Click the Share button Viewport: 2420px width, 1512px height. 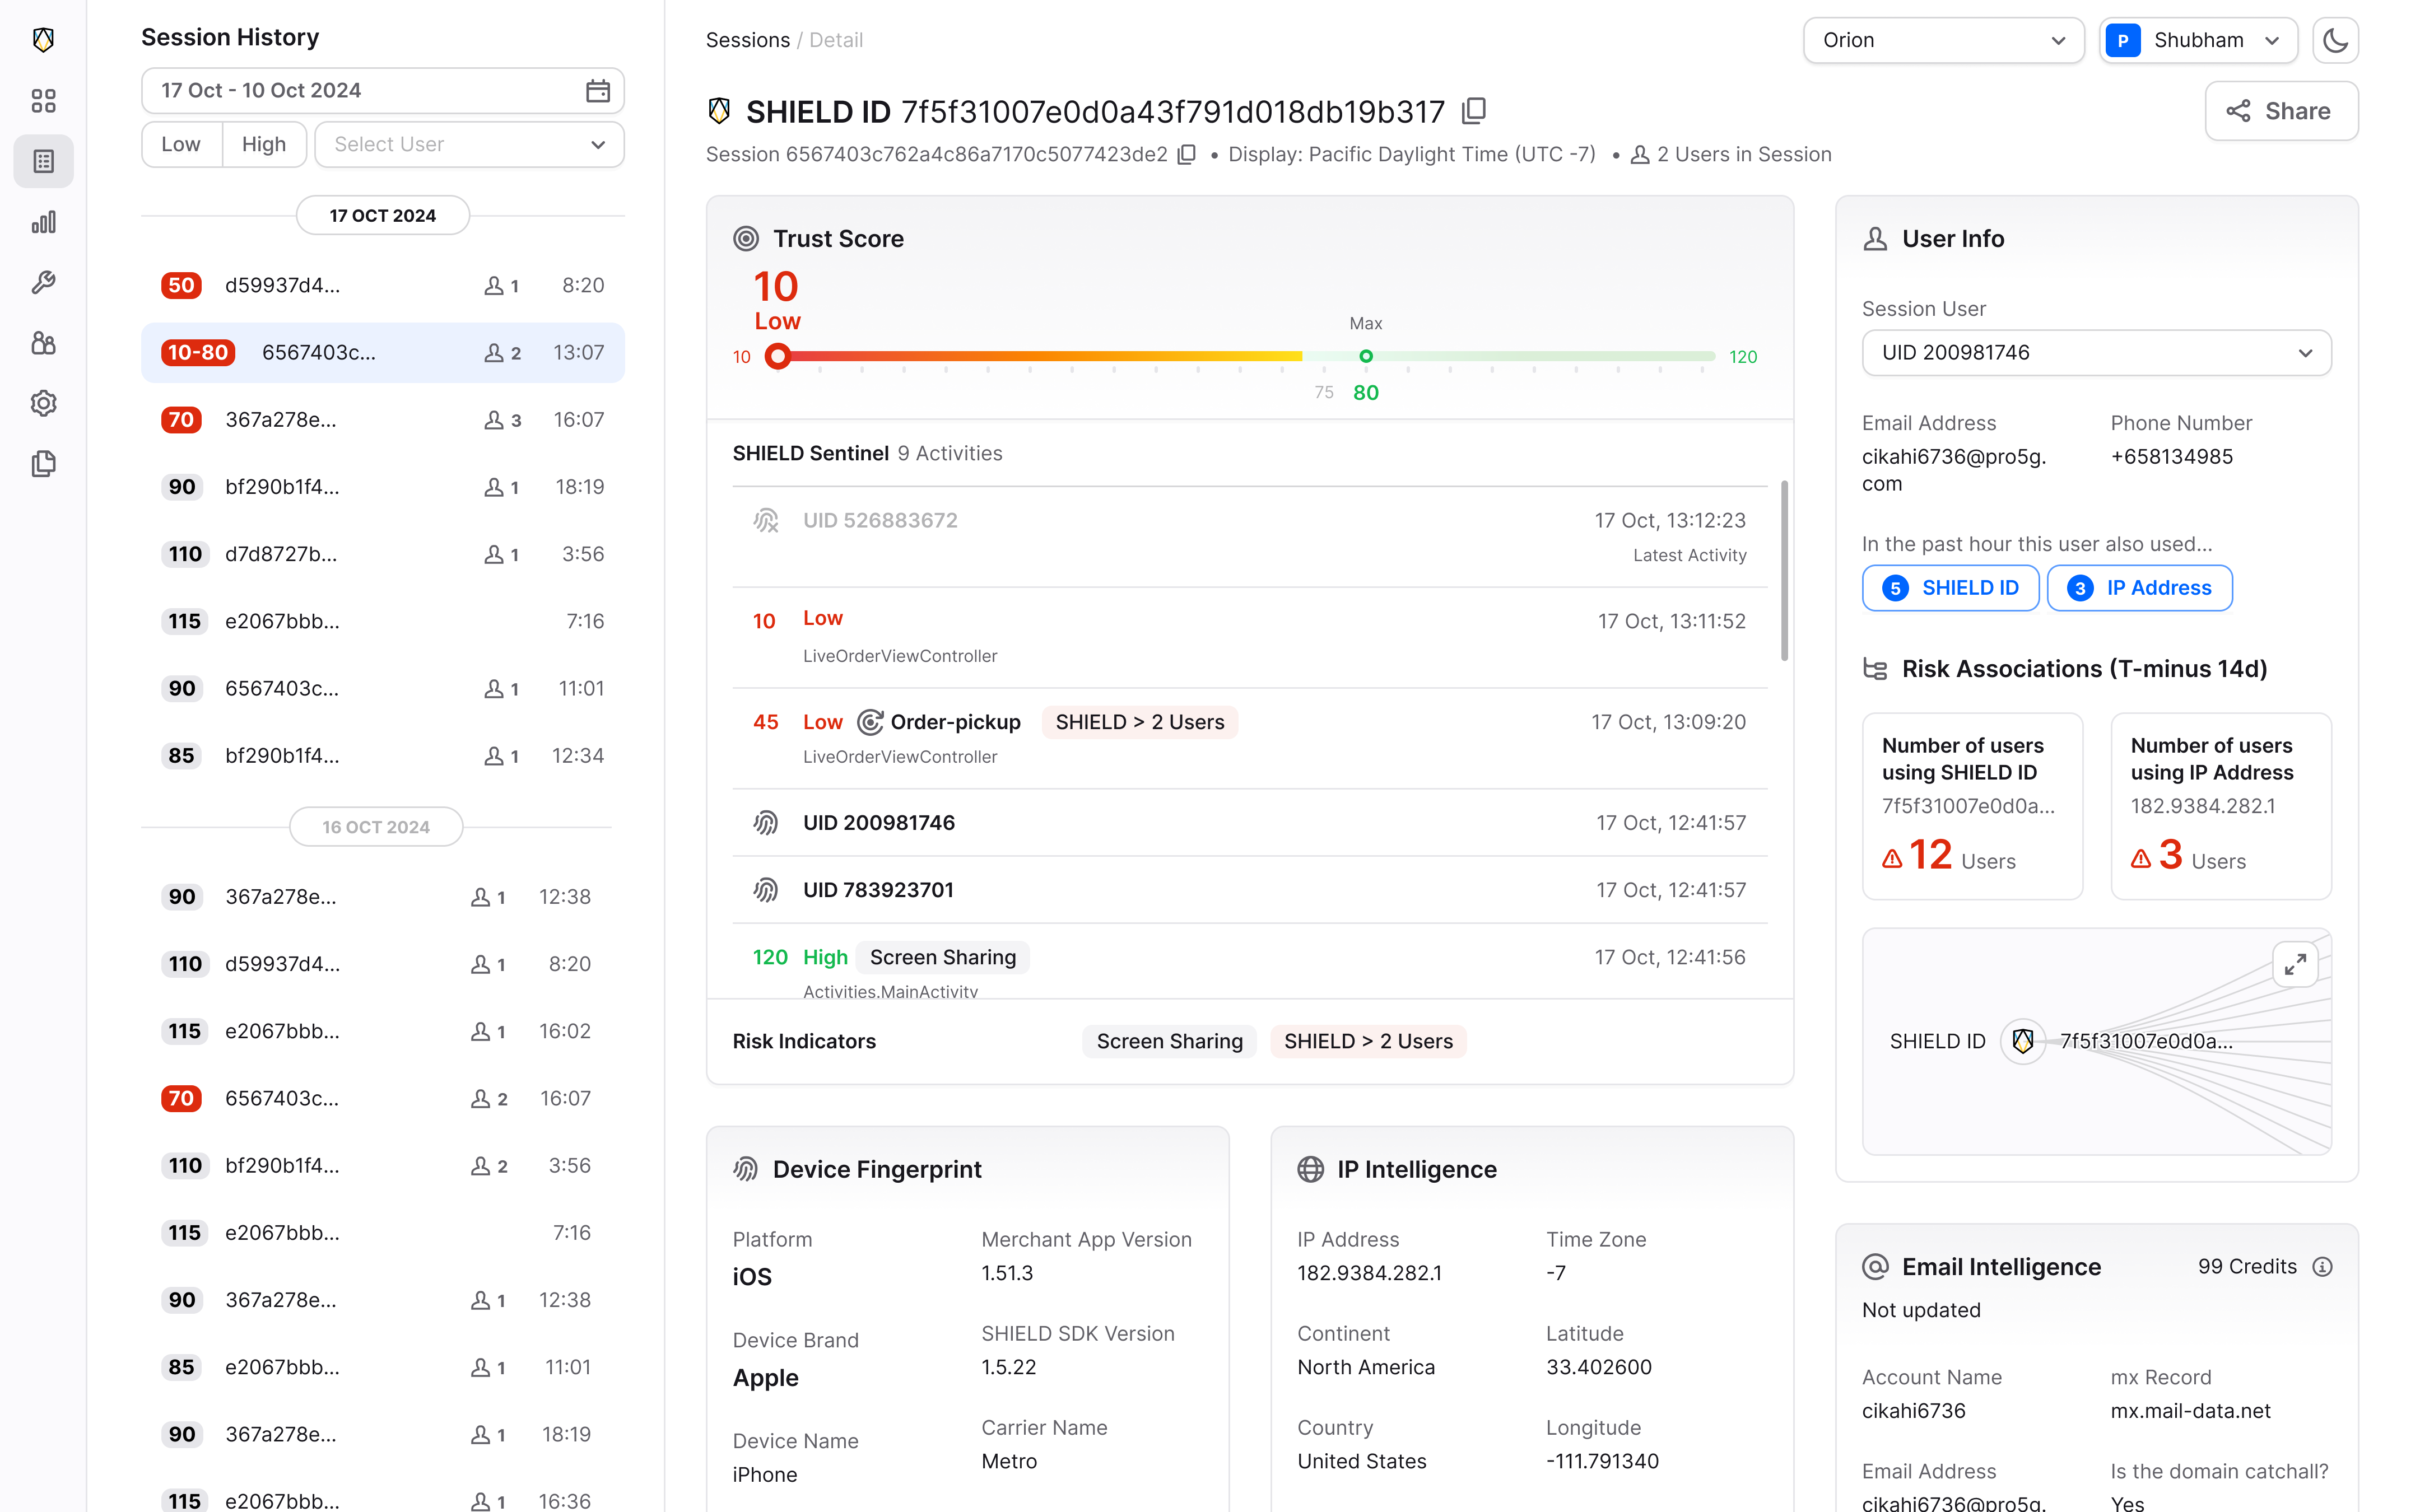2281,111
